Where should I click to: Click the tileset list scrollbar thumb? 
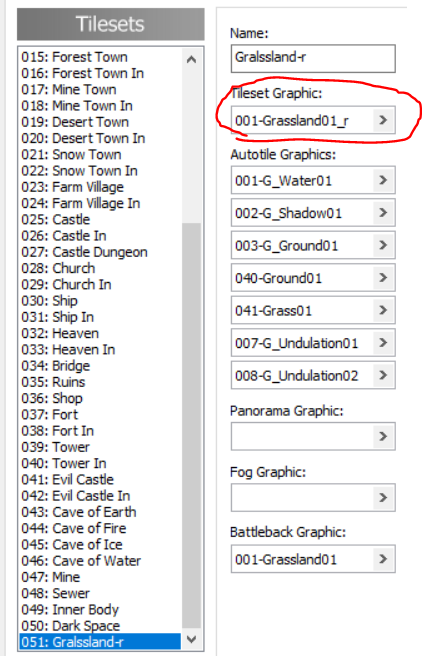pos(192,426)
